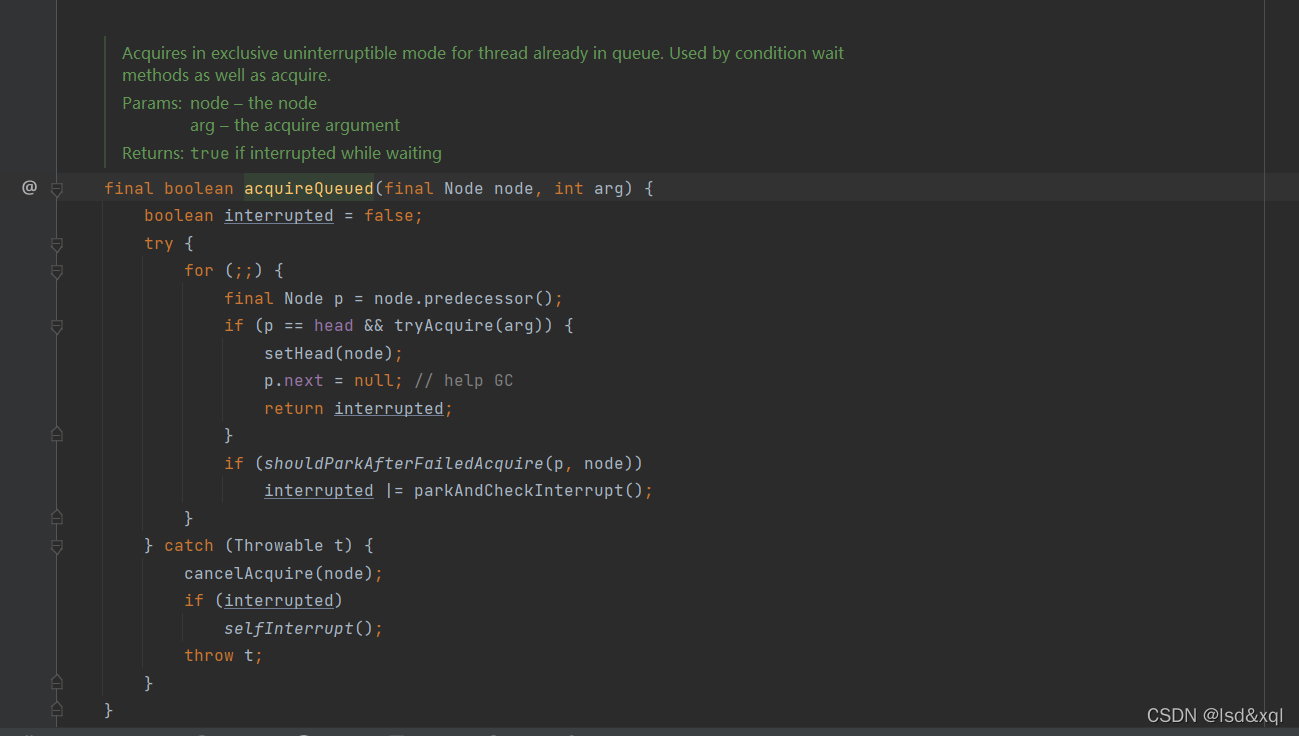Click the setHead(node) call
1299x736 pixels.
[328, 353]
